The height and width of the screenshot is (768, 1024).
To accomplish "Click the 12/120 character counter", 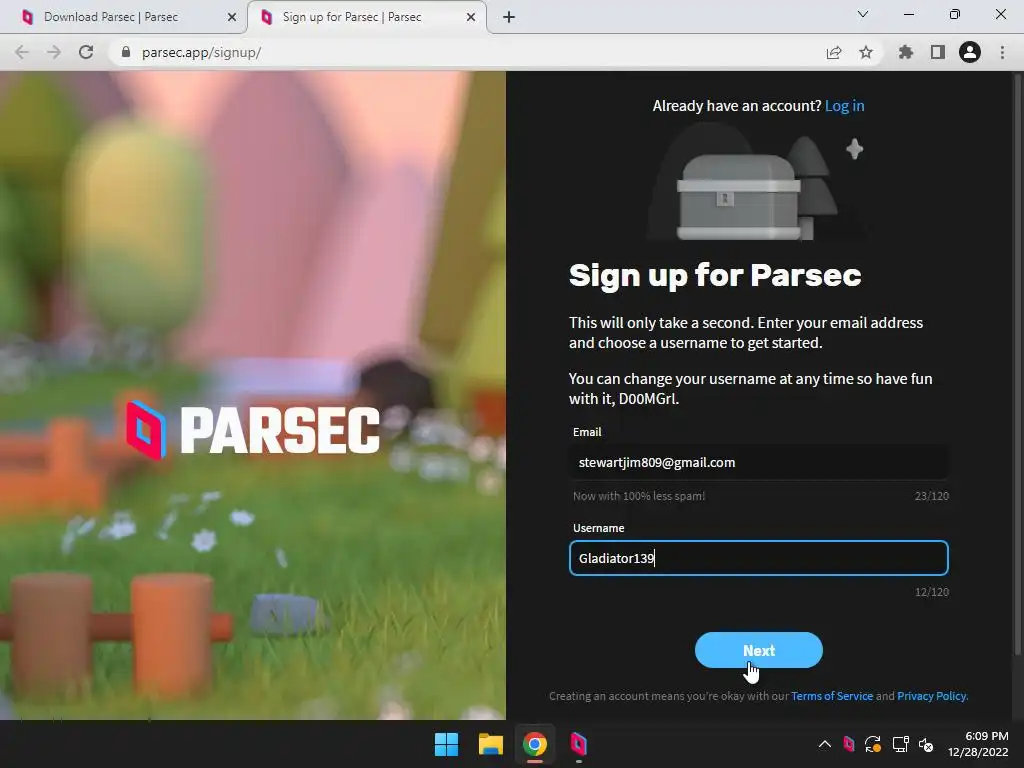I will point(931,592).
